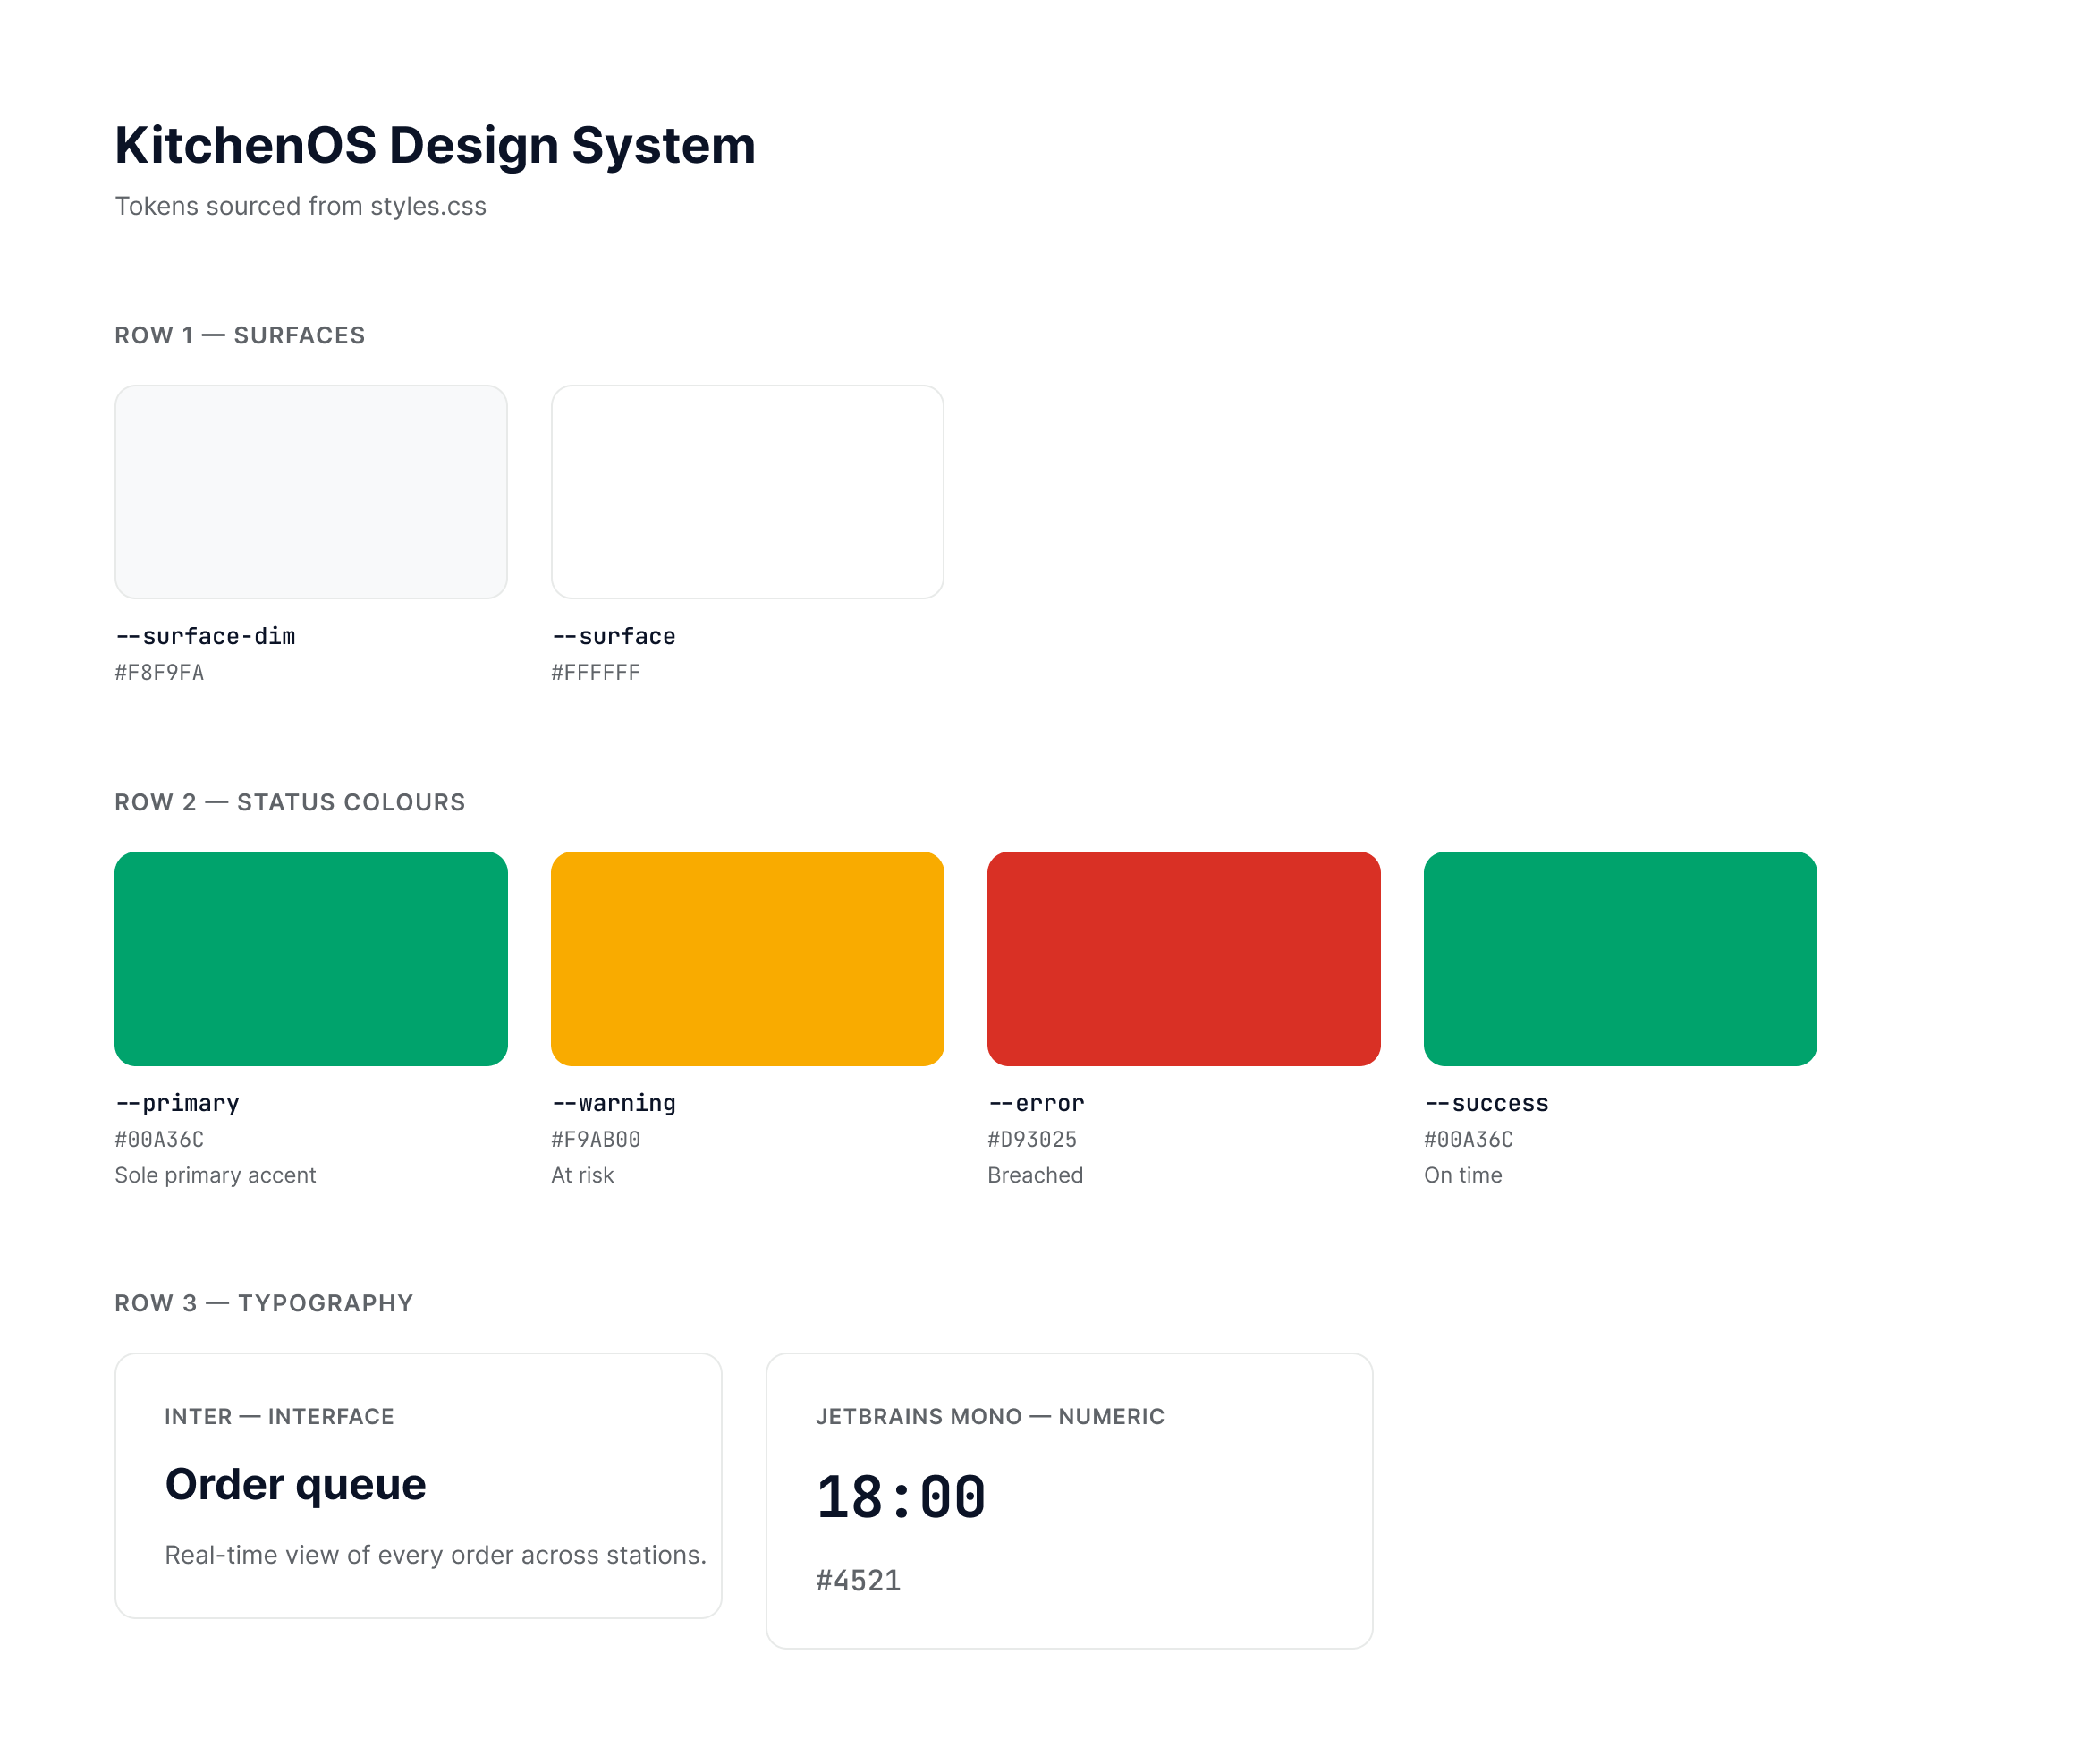Select the red --error swatch
The image size is (2075, 1764).
pos(1183,958)
